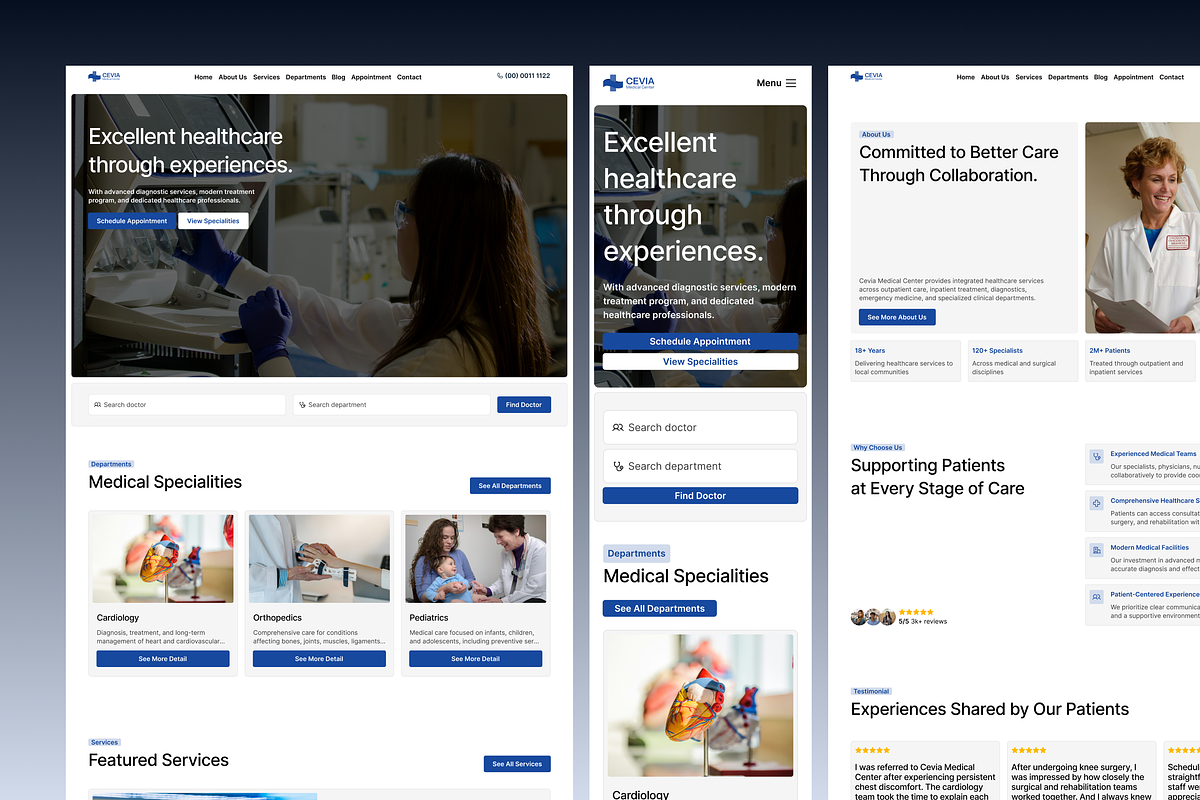Open Contact in the left desktop page navigation
The width and height of the screenshot is (1200, 800).
409,77
